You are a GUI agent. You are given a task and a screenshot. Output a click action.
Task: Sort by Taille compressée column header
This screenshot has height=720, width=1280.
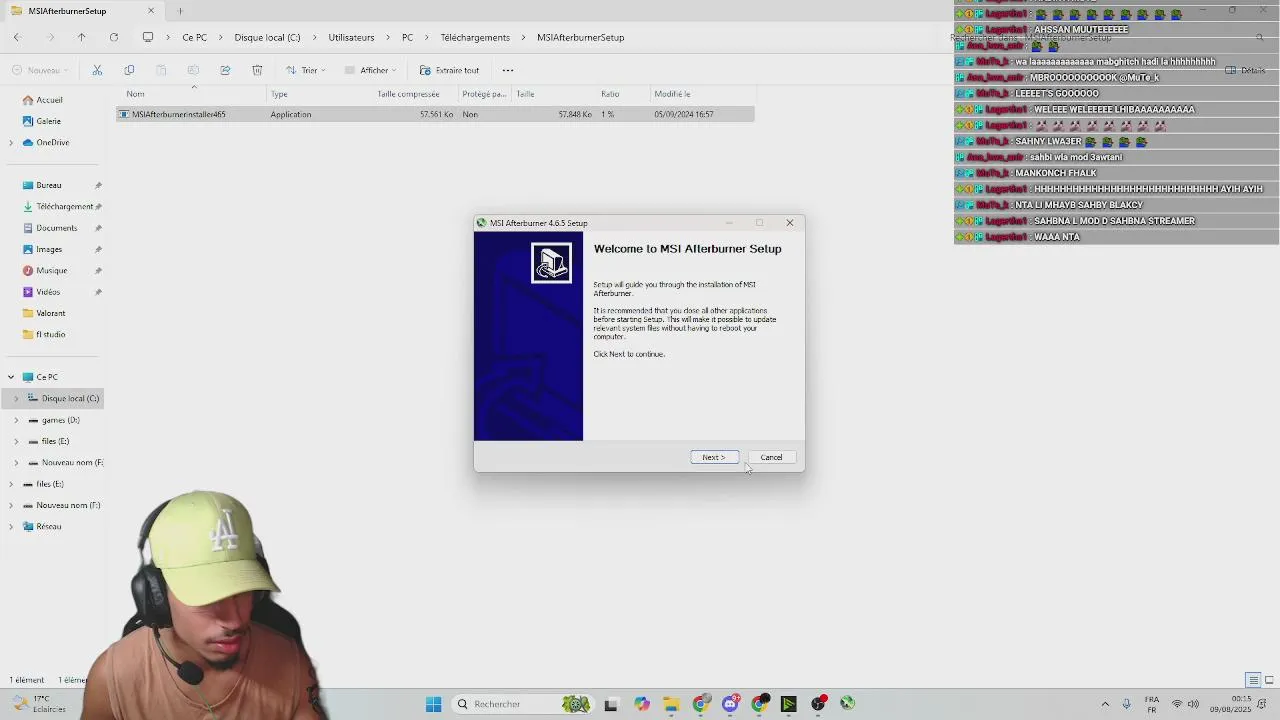pyautogui.click(x=408, y=94)
